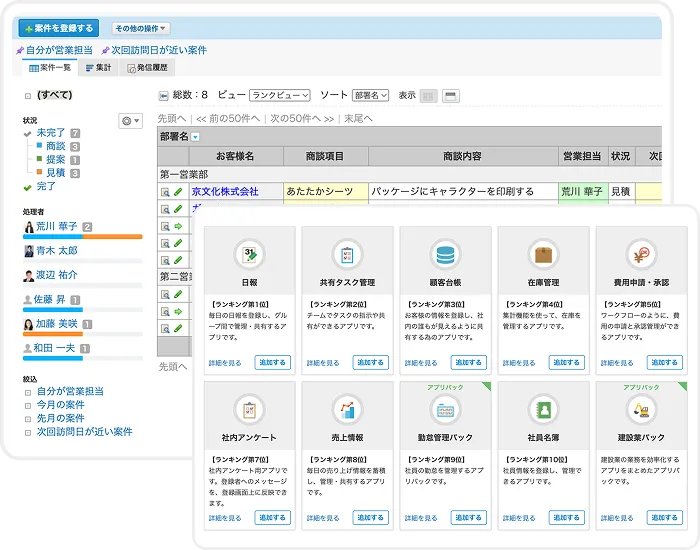Switch to the 集計 tab
The height and width of the screenshot is (550, 700).
98,68
